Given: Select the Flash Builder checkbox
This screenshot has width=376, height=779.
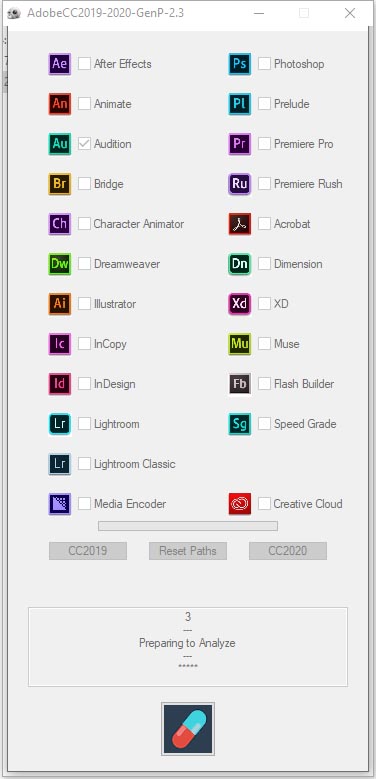Looking at the screenshot, I should coord(265,384).
